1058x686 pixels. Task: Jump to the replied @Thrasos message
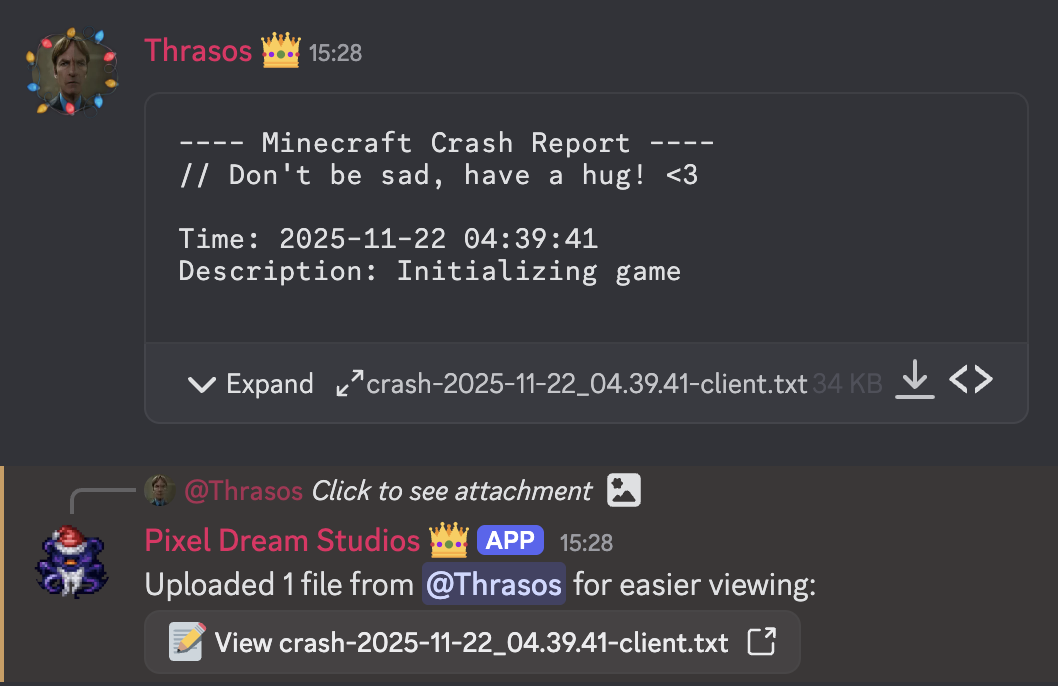tap(243, 491)
